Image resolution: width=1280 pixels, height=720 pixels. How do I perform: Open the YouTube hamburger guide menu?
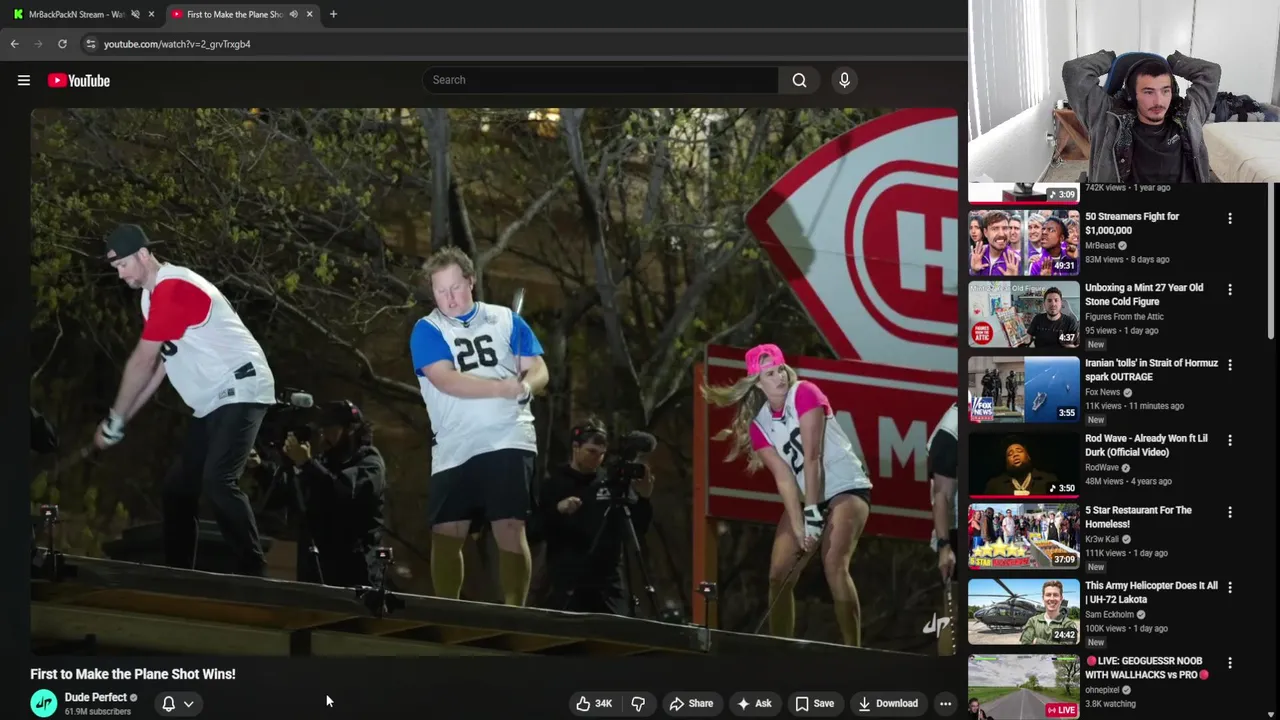tap(24, 81)
